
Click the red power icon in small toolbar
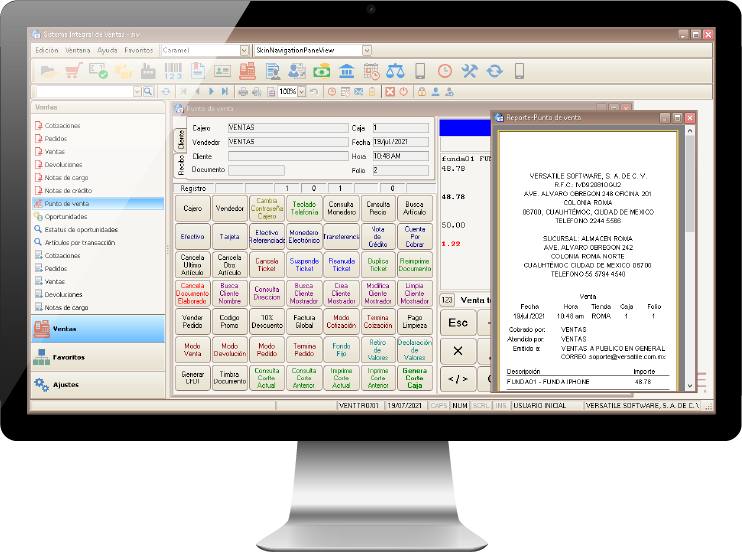(404, 92)
